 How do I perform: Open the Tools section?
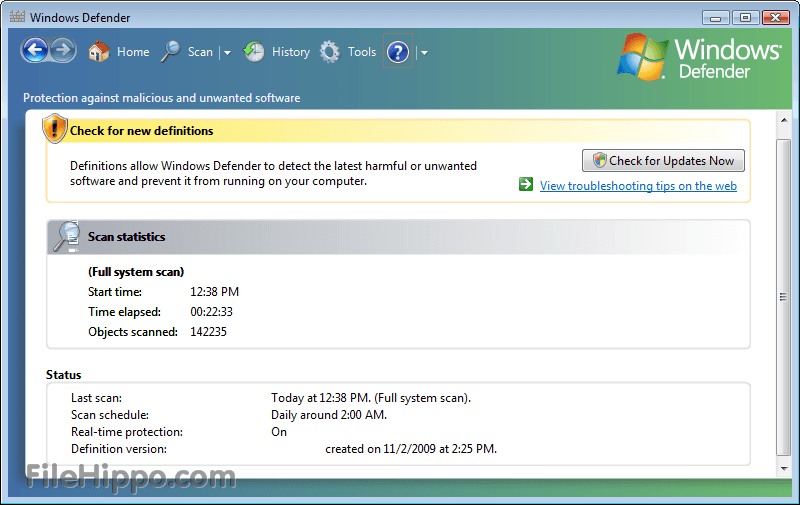point(362,52)
